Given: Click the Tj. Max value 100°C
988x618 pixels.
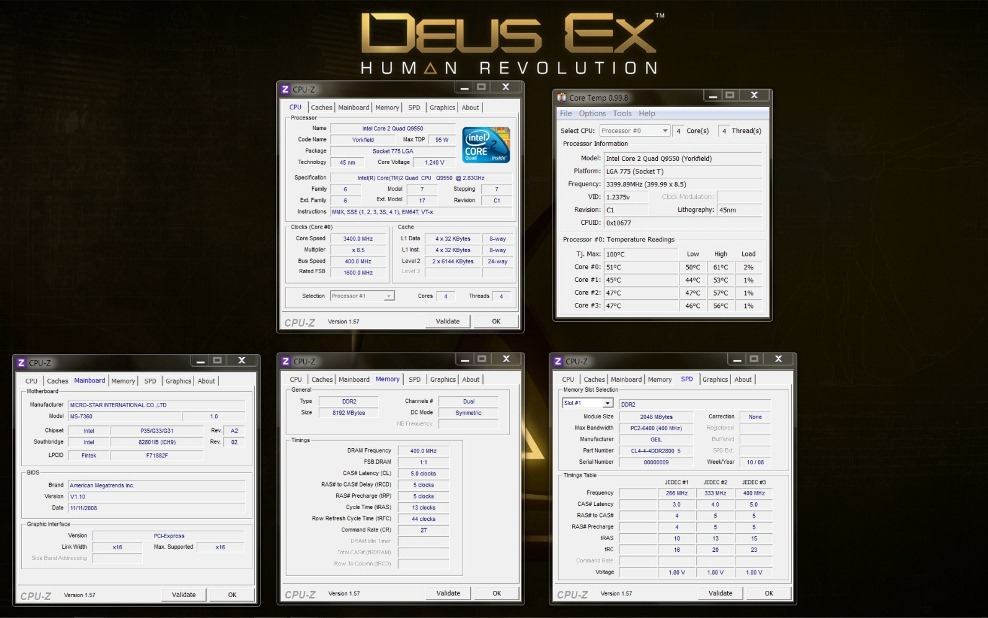Looking at the screenshot, I should click(641, 255).
